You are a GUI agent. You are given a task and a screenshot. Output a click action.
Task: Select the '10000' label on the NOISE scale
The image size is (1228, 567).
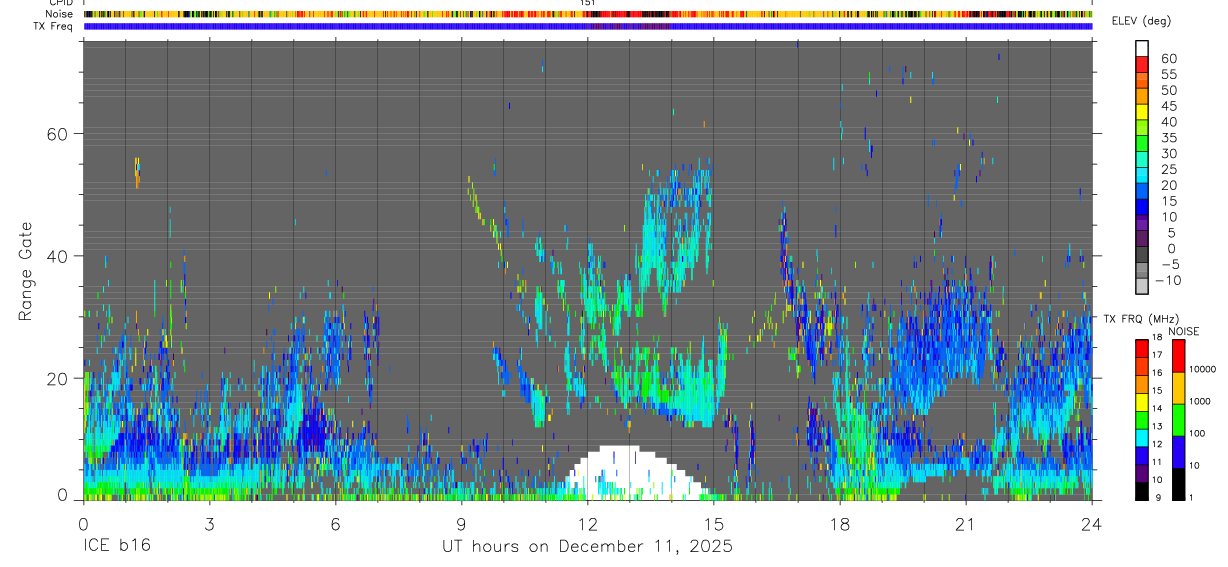click(x=1202, y=369)
